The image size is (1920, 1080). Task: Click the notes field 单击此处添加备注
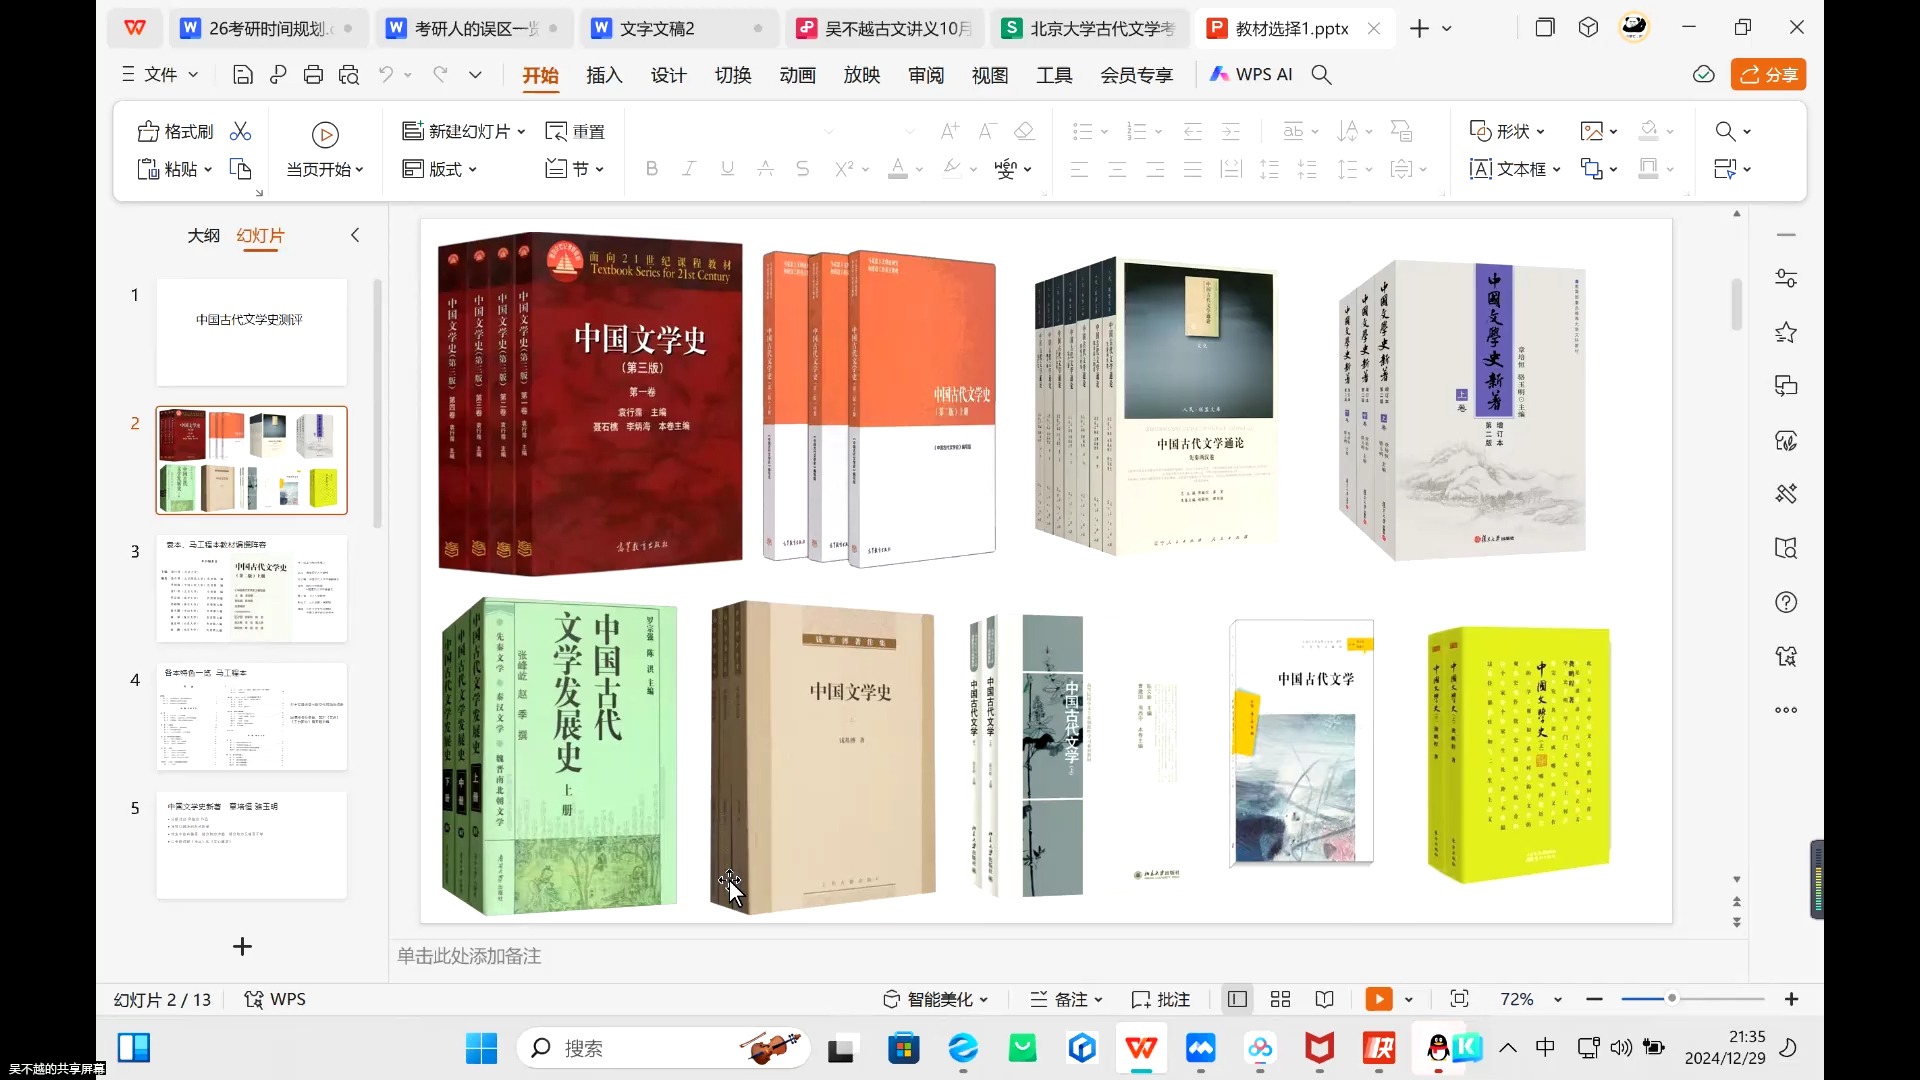point(469,956)
